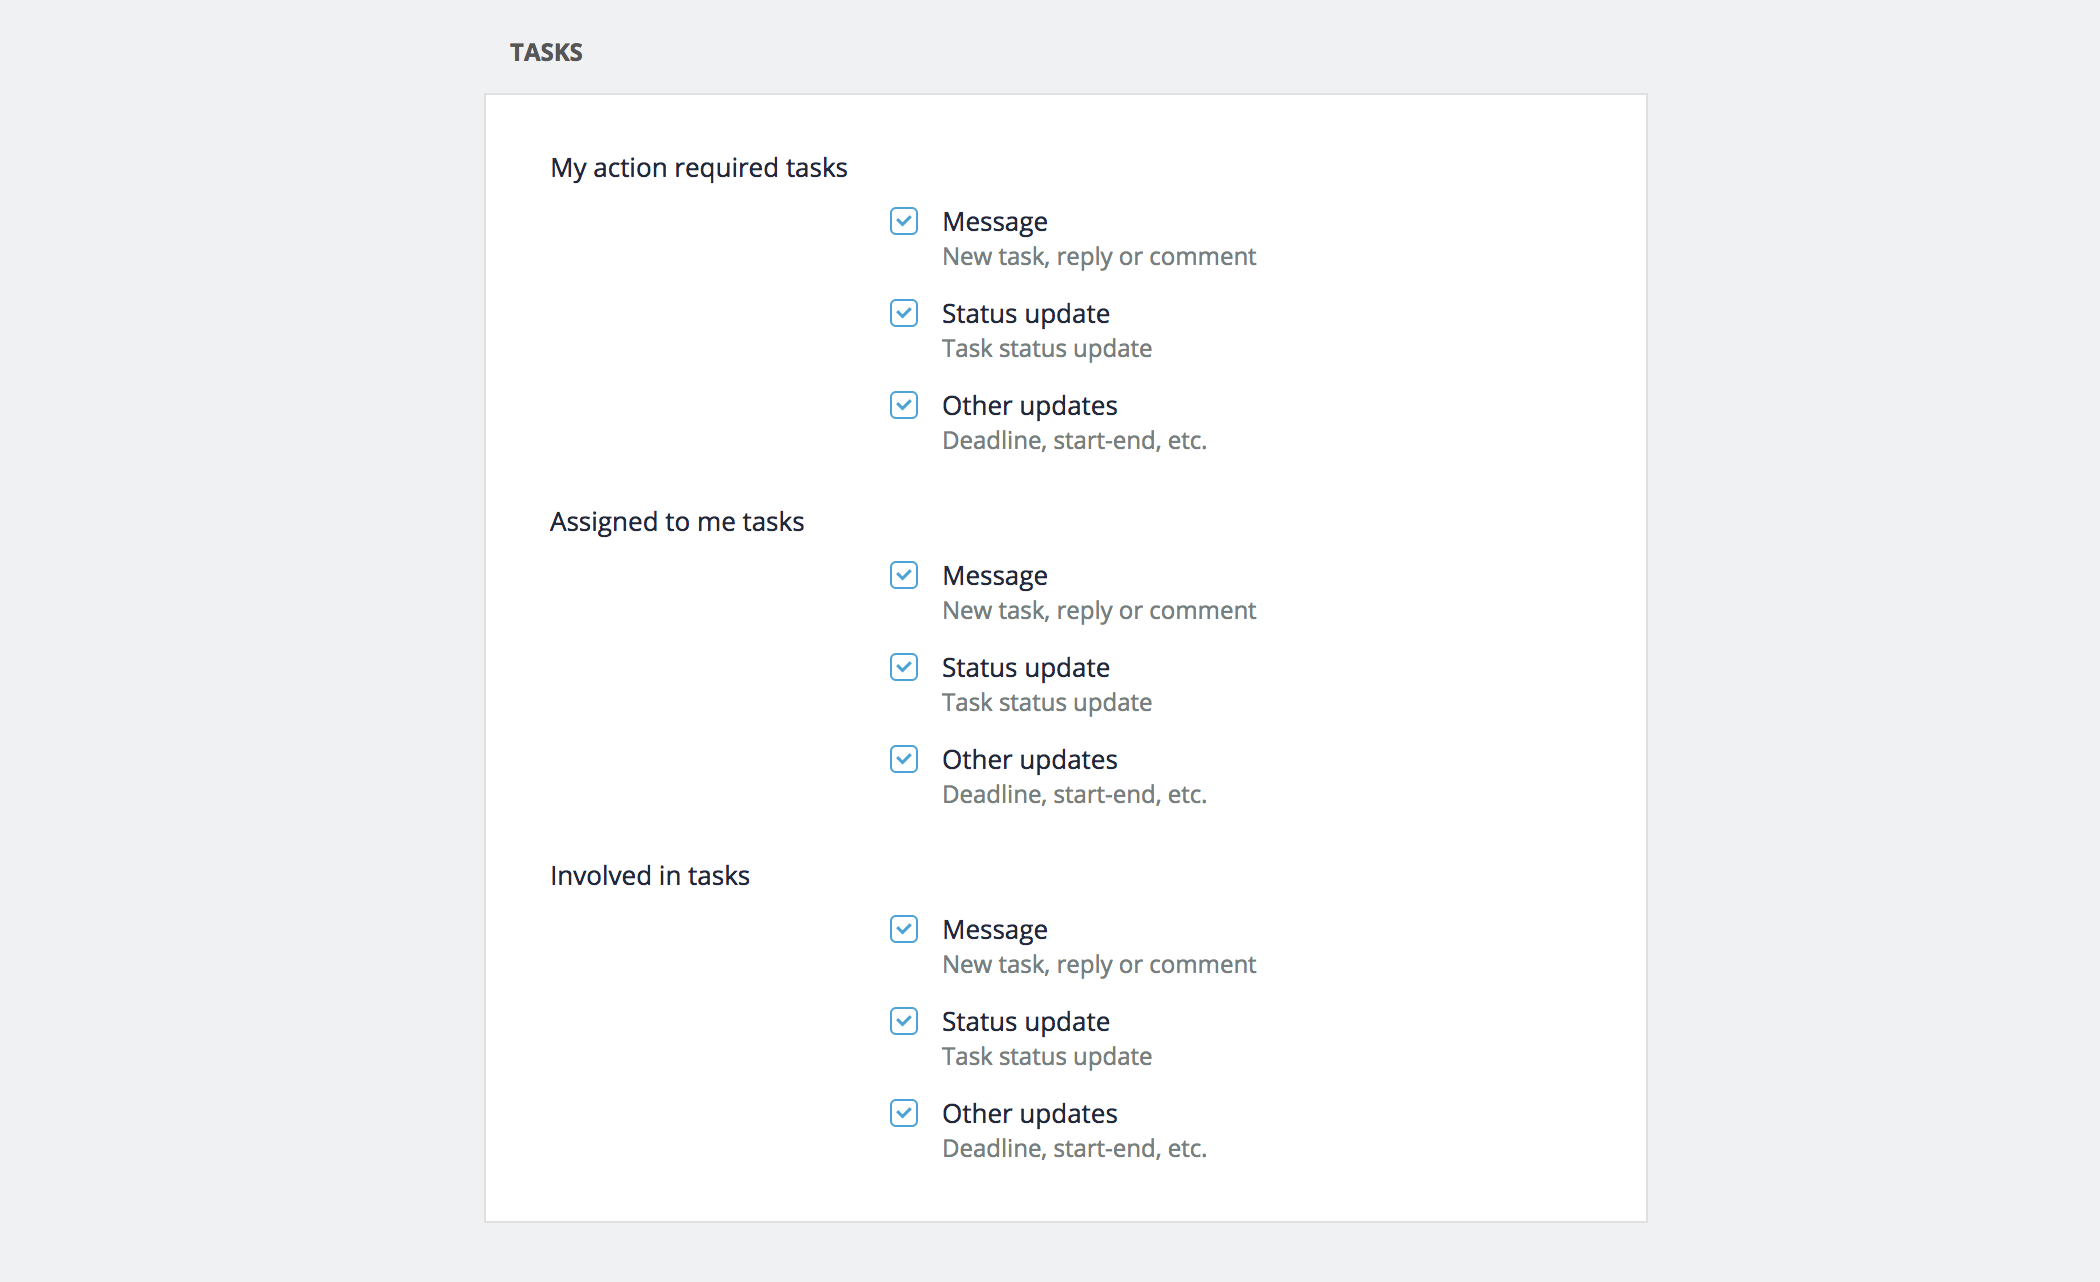Uncheck Message checkbox under Involved in tasks
Viewport: 2100px width, 1282px height.
[904, 929]
